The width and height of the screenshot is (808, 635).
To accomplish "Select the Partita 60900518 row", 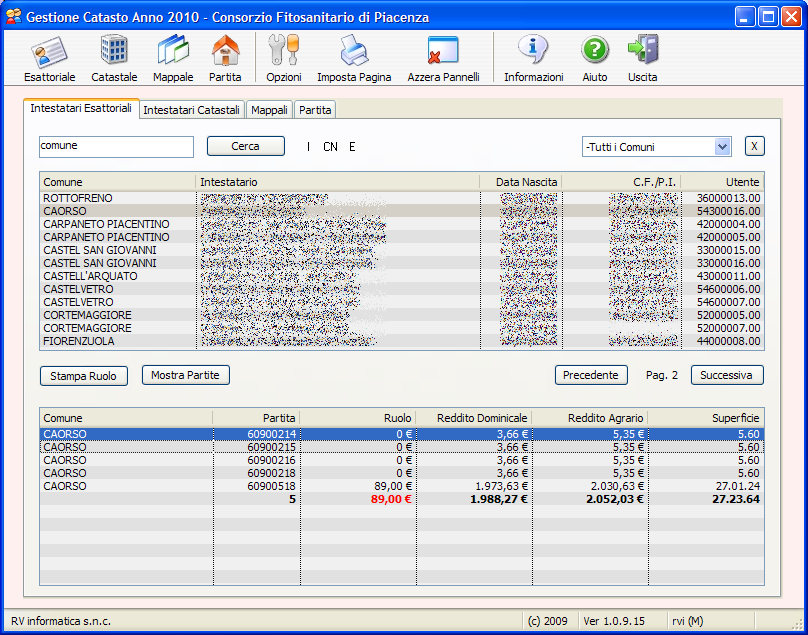I will (x=402, y=486).
